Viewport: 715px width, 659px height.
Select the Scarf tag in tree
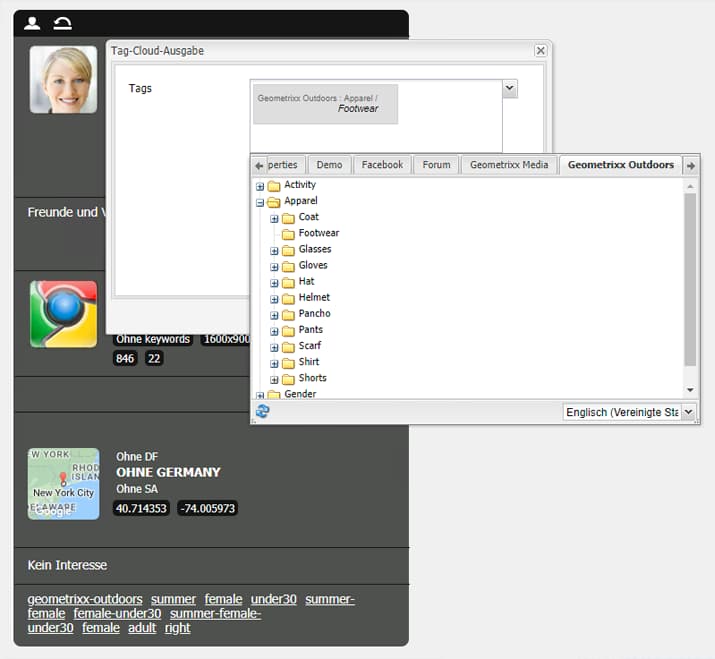[310, 346]
